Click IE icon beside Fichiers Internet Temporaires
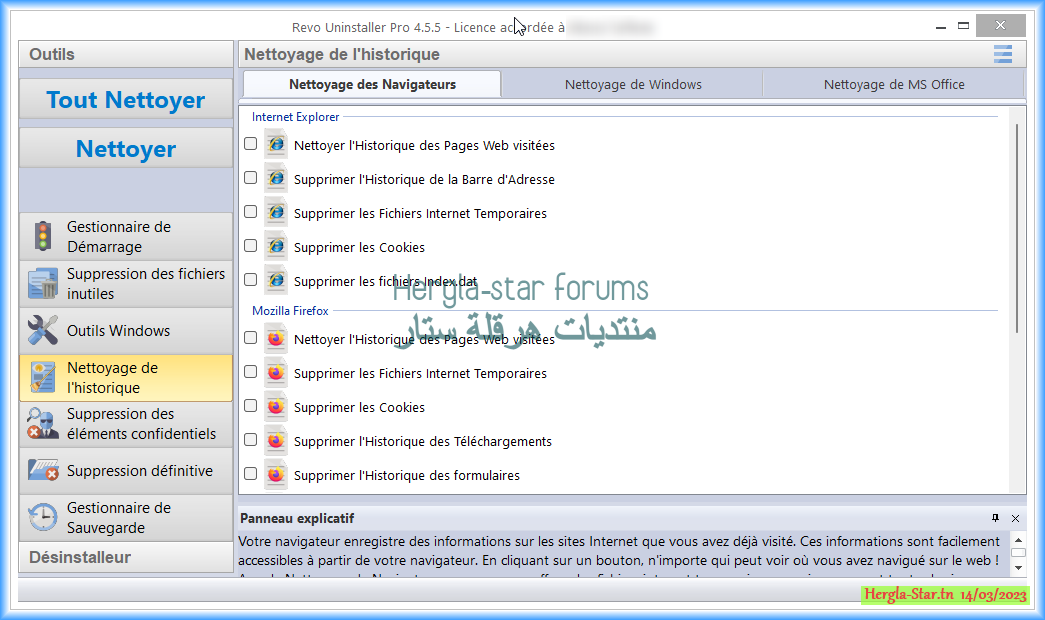Viewport: 1045px width, 620px height. tap(276, 213)
